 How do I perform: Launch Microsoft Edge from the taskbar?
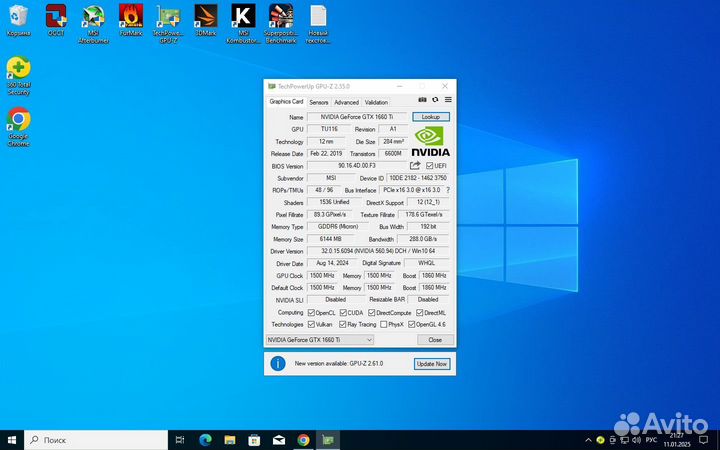point(205,440)
